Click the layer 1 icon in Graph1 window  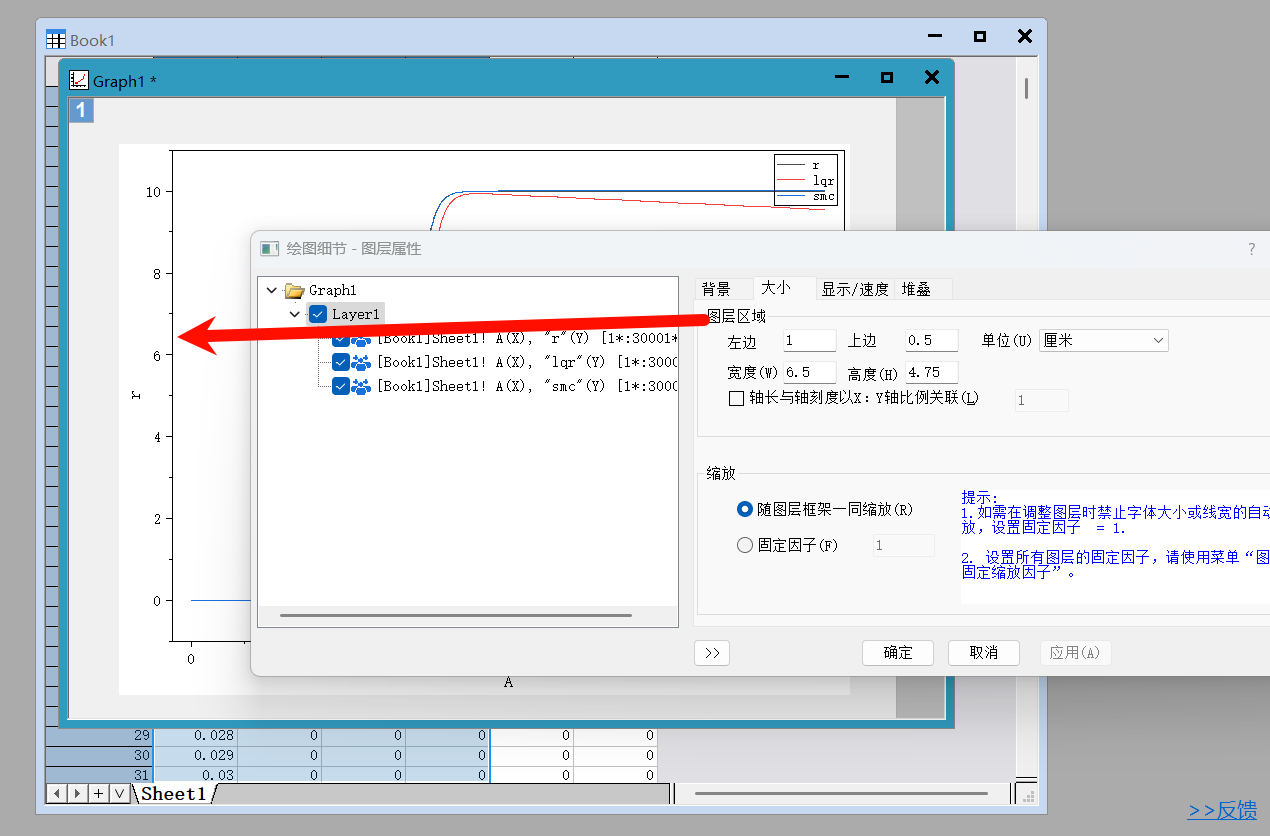pyautogui.click(x=81, y=110)
